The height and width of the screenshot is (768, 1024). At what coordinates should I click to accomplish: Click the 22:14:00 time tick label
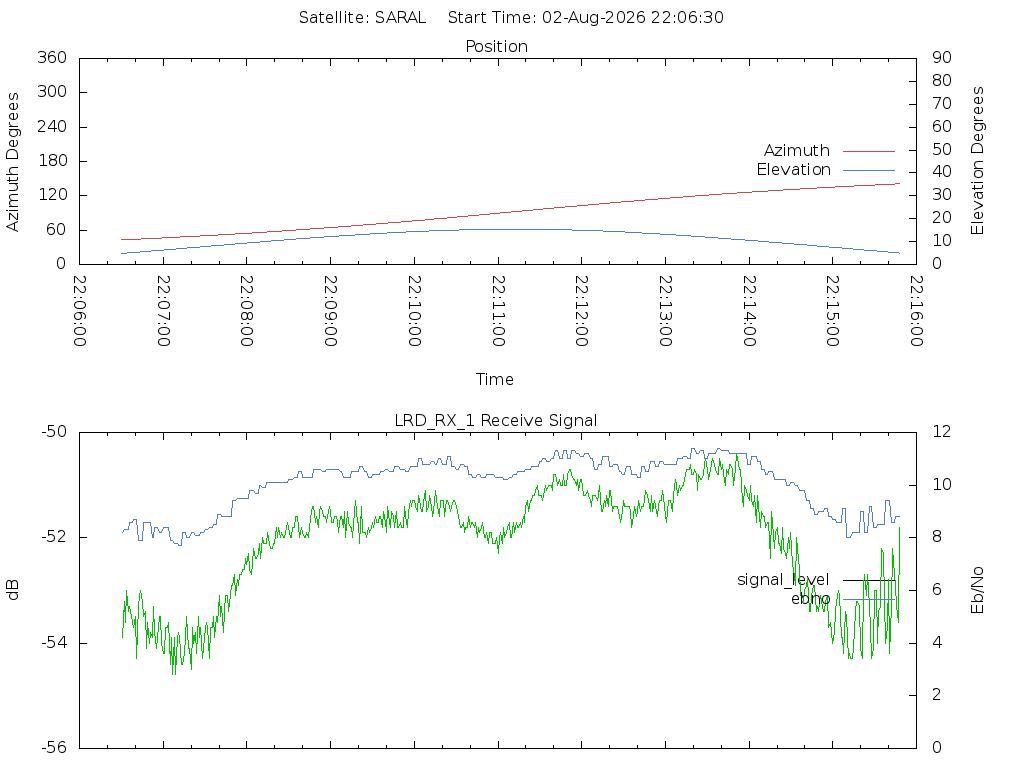tap(749, 311)
